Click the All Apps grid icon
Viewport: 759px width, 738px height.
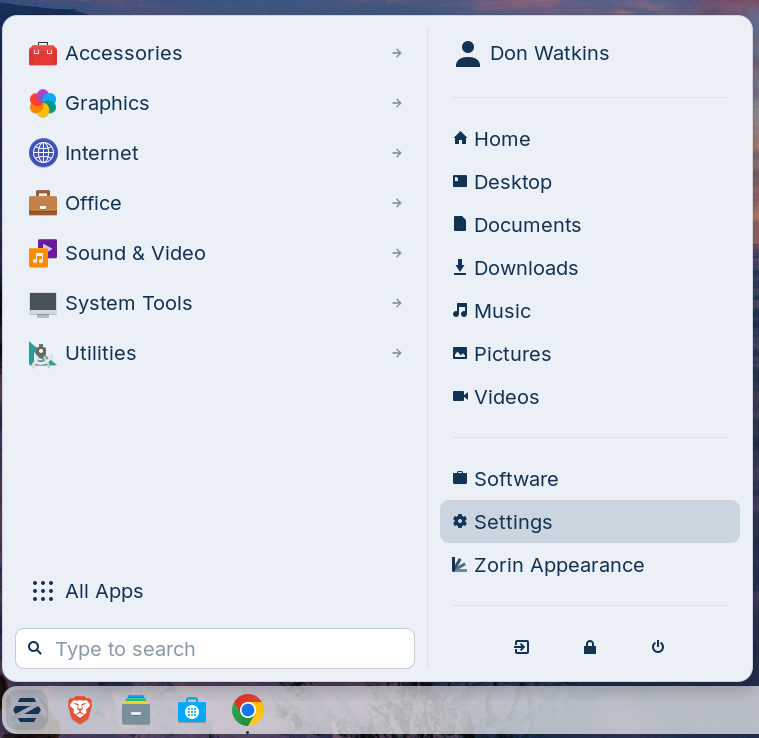tap(43, 591)
